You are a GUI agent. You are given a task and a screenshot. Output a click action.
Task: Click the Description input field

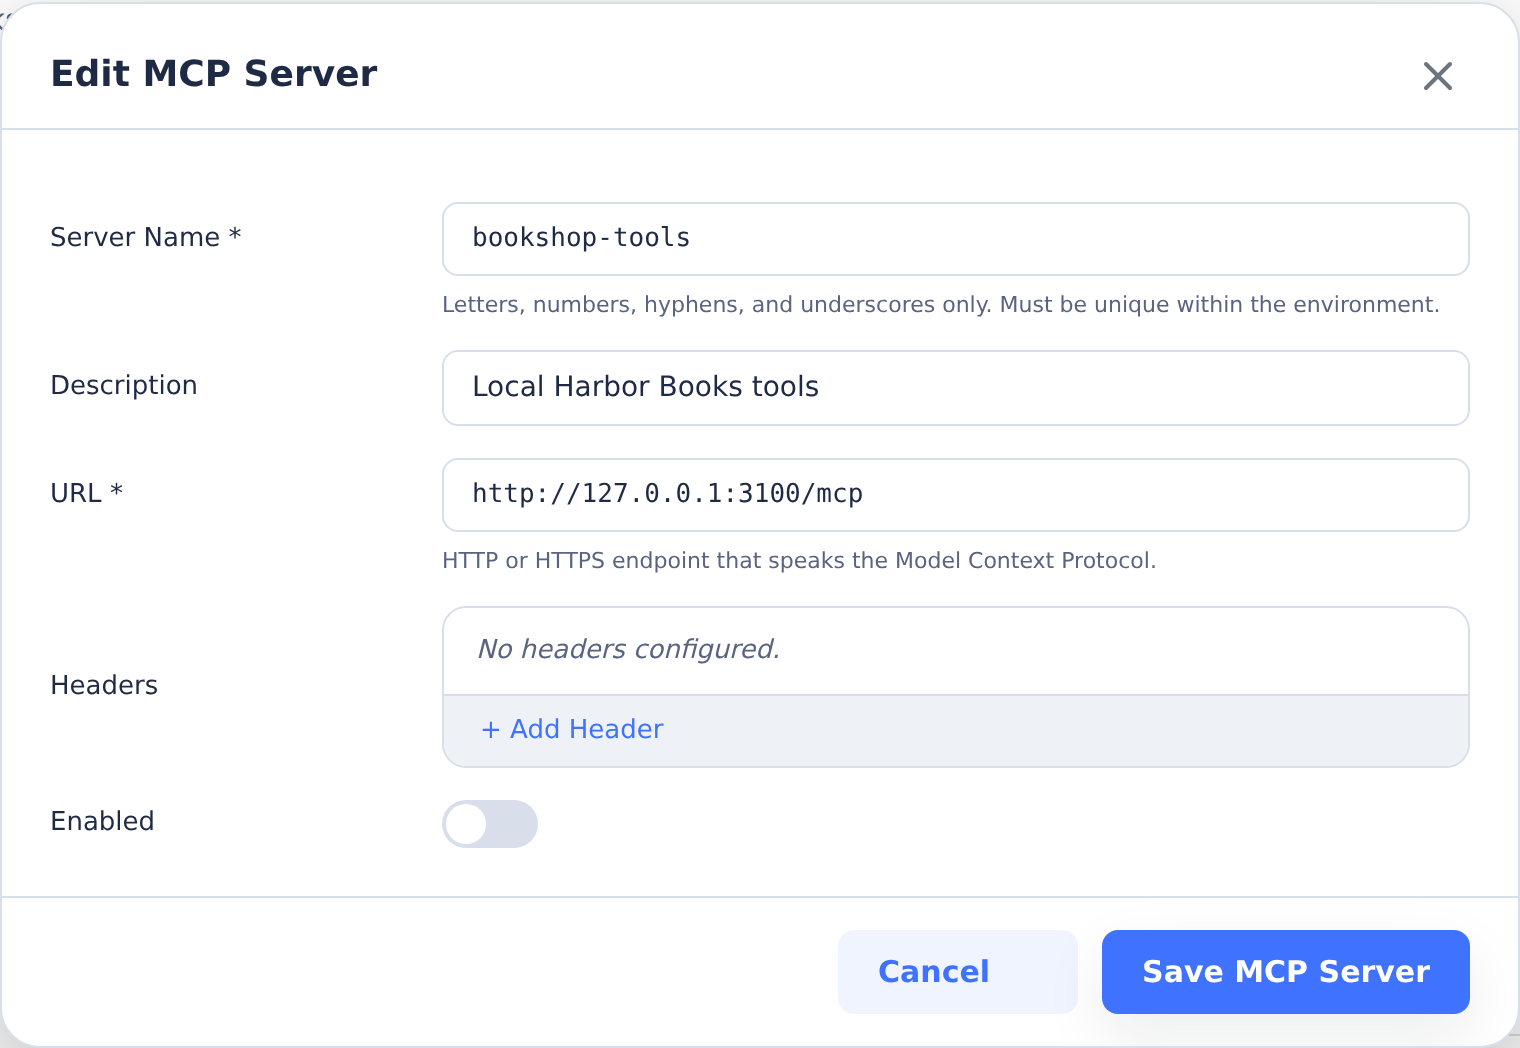955,388
